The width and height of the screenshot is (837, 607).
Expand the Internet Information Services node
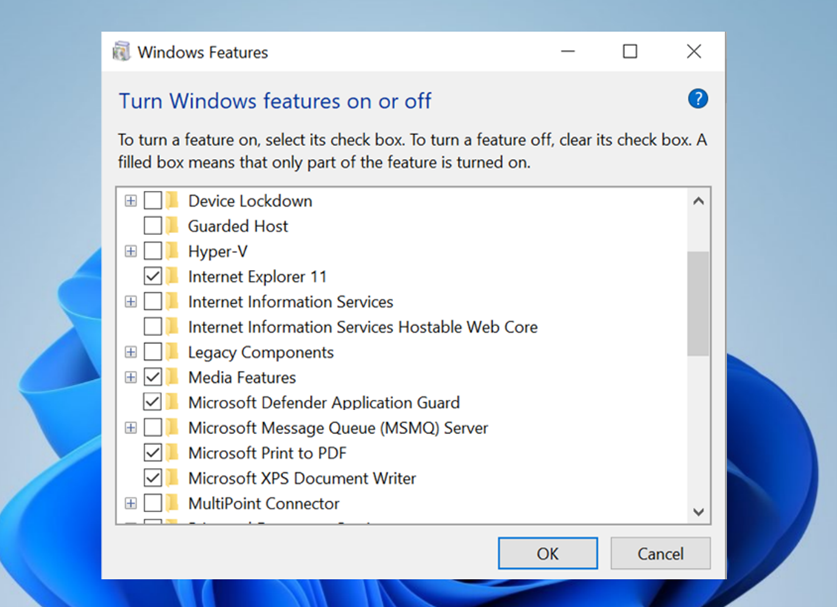[x=131, y=302]
